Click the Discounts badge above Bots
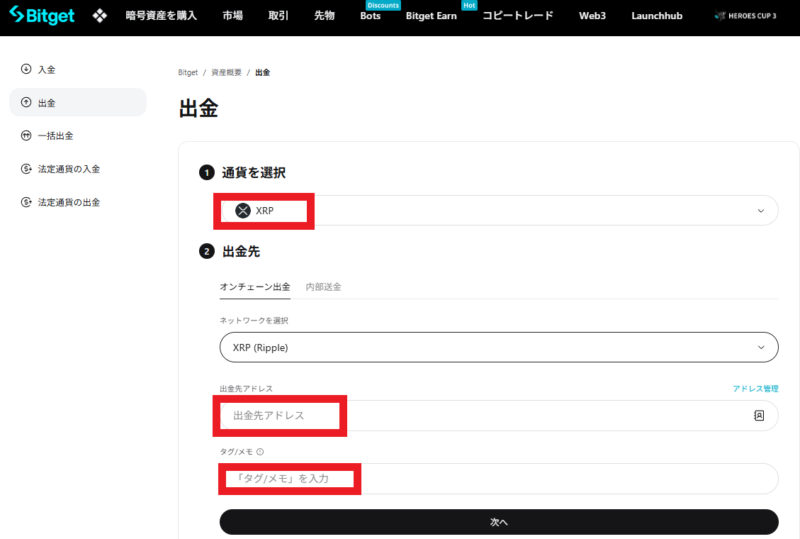The width and height of the screenshot is (800, 539). 383,5
